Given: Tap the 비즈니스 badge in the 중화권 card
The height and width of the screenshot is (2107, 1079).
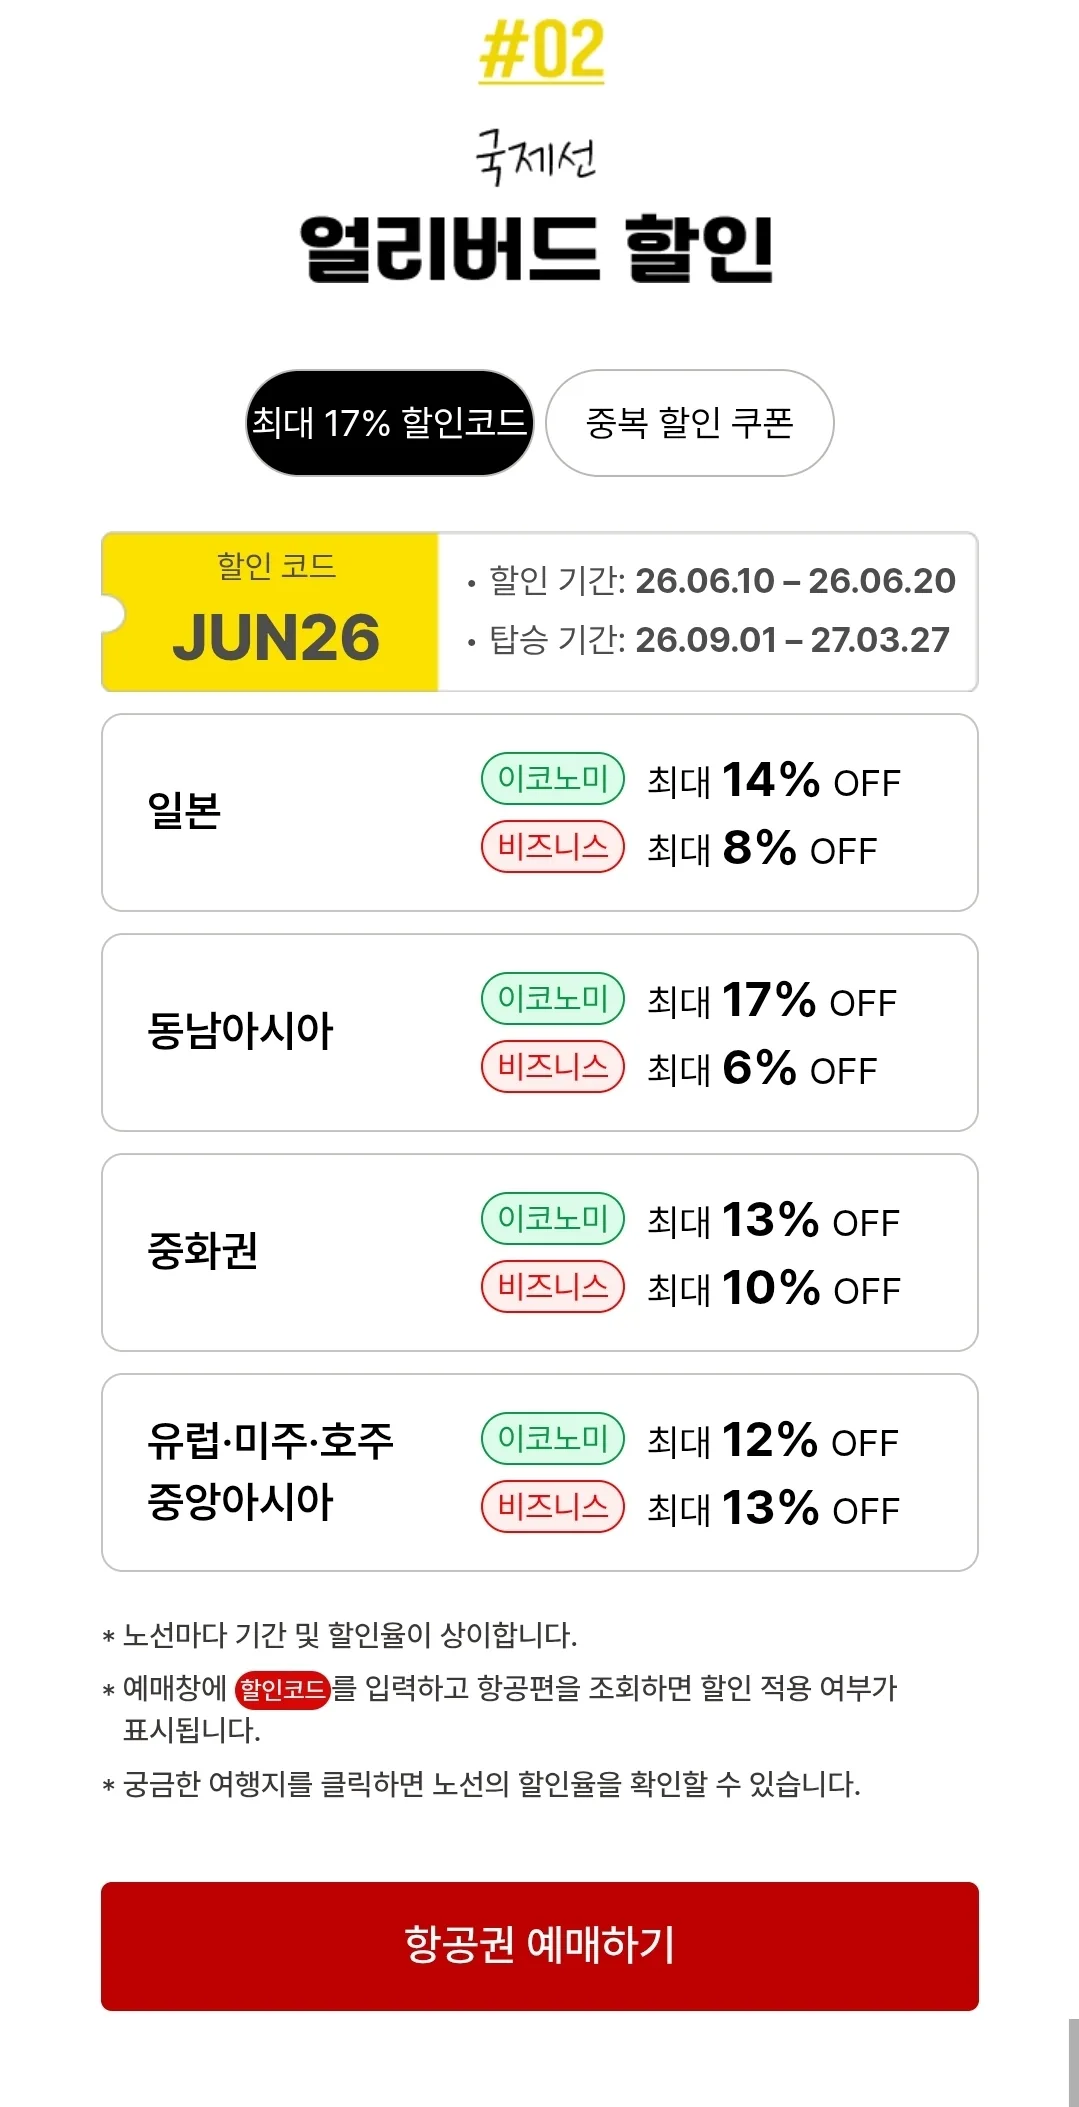Looking at the screenshot, I should click(553, 1287).
